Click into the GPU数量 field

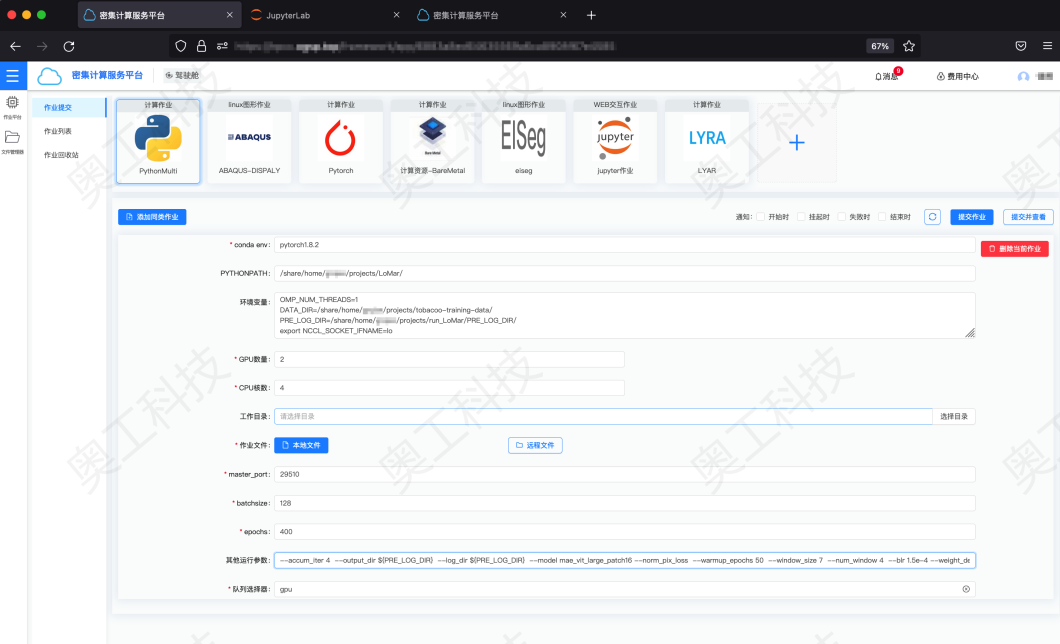[x=450, y=360]
